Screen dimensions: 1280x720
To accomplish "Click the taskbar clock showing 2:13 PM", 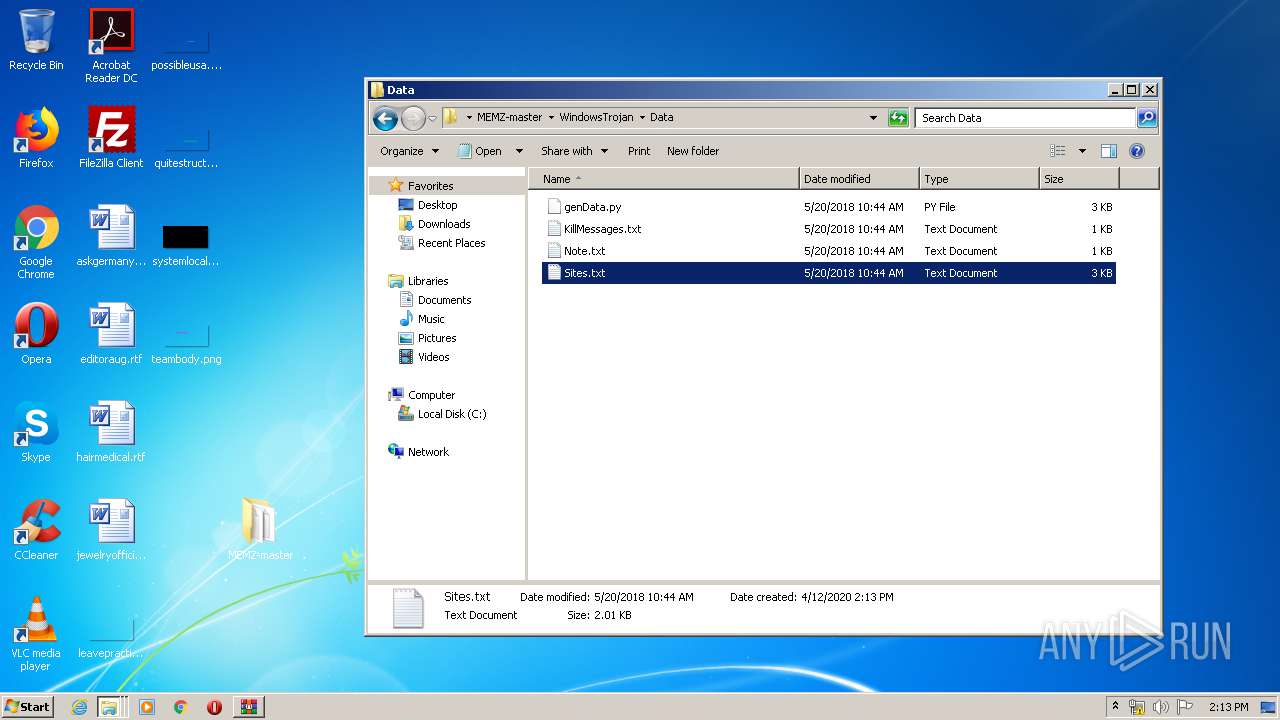I will tap(1228, 707).
